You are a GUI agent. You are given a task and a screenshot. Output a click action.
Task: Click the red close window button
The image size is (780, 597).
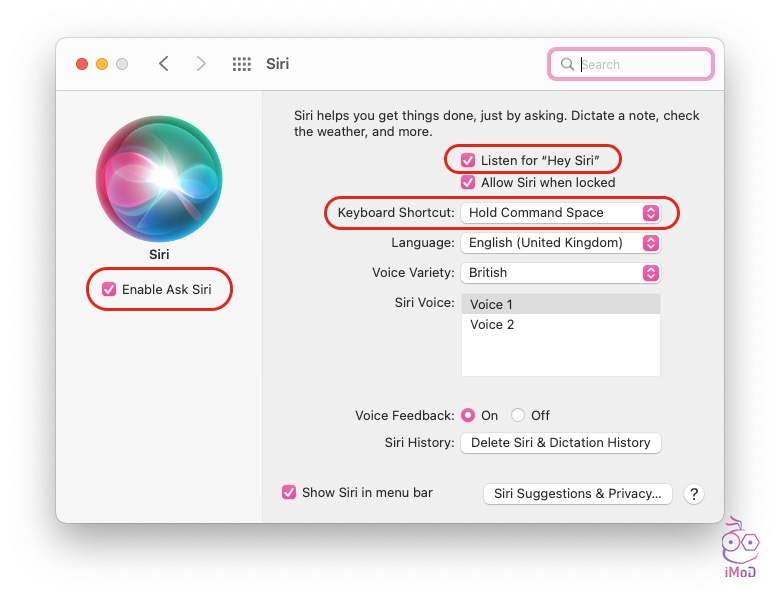pyautogui.click(x=82, y=64)
